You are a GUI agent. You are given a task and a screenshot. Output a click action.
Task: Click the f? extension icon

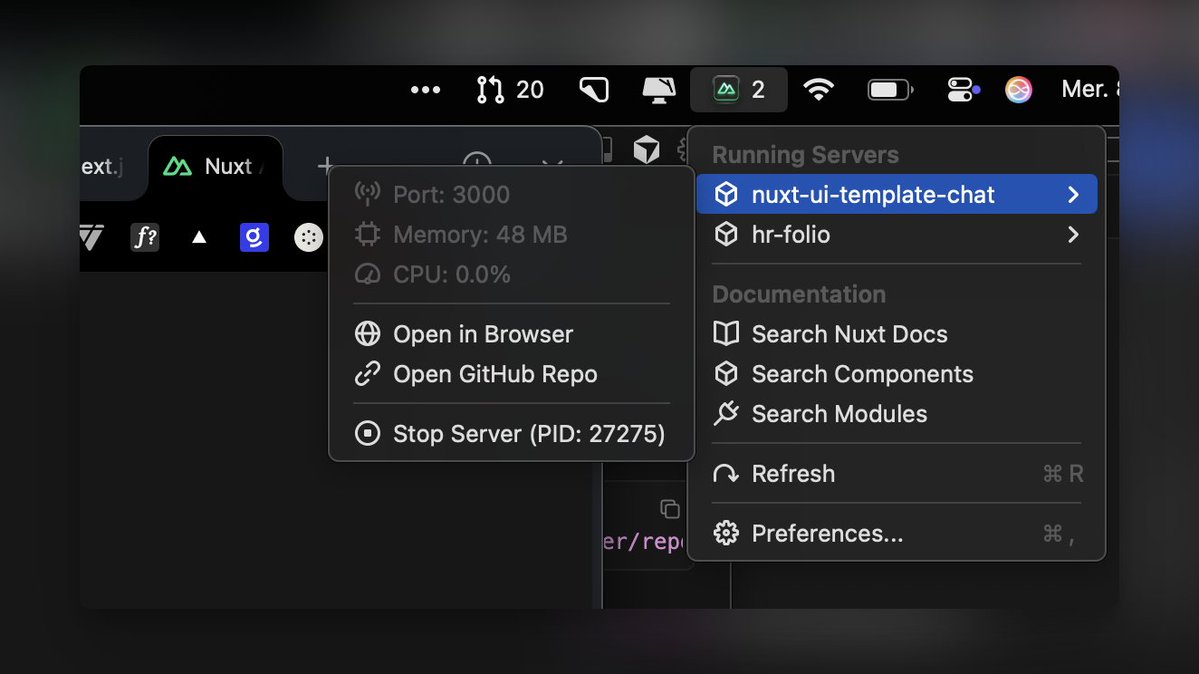[x=145, y=237]
